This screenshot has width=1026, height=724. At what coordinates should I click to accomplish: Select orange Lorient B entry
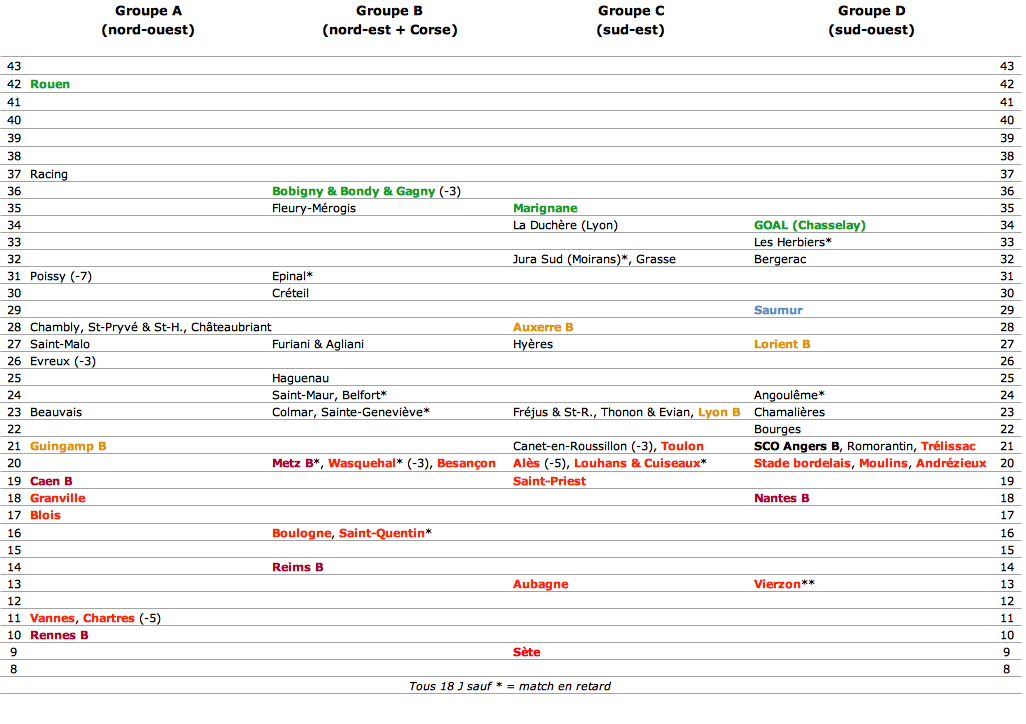click(x=782, y=344)
